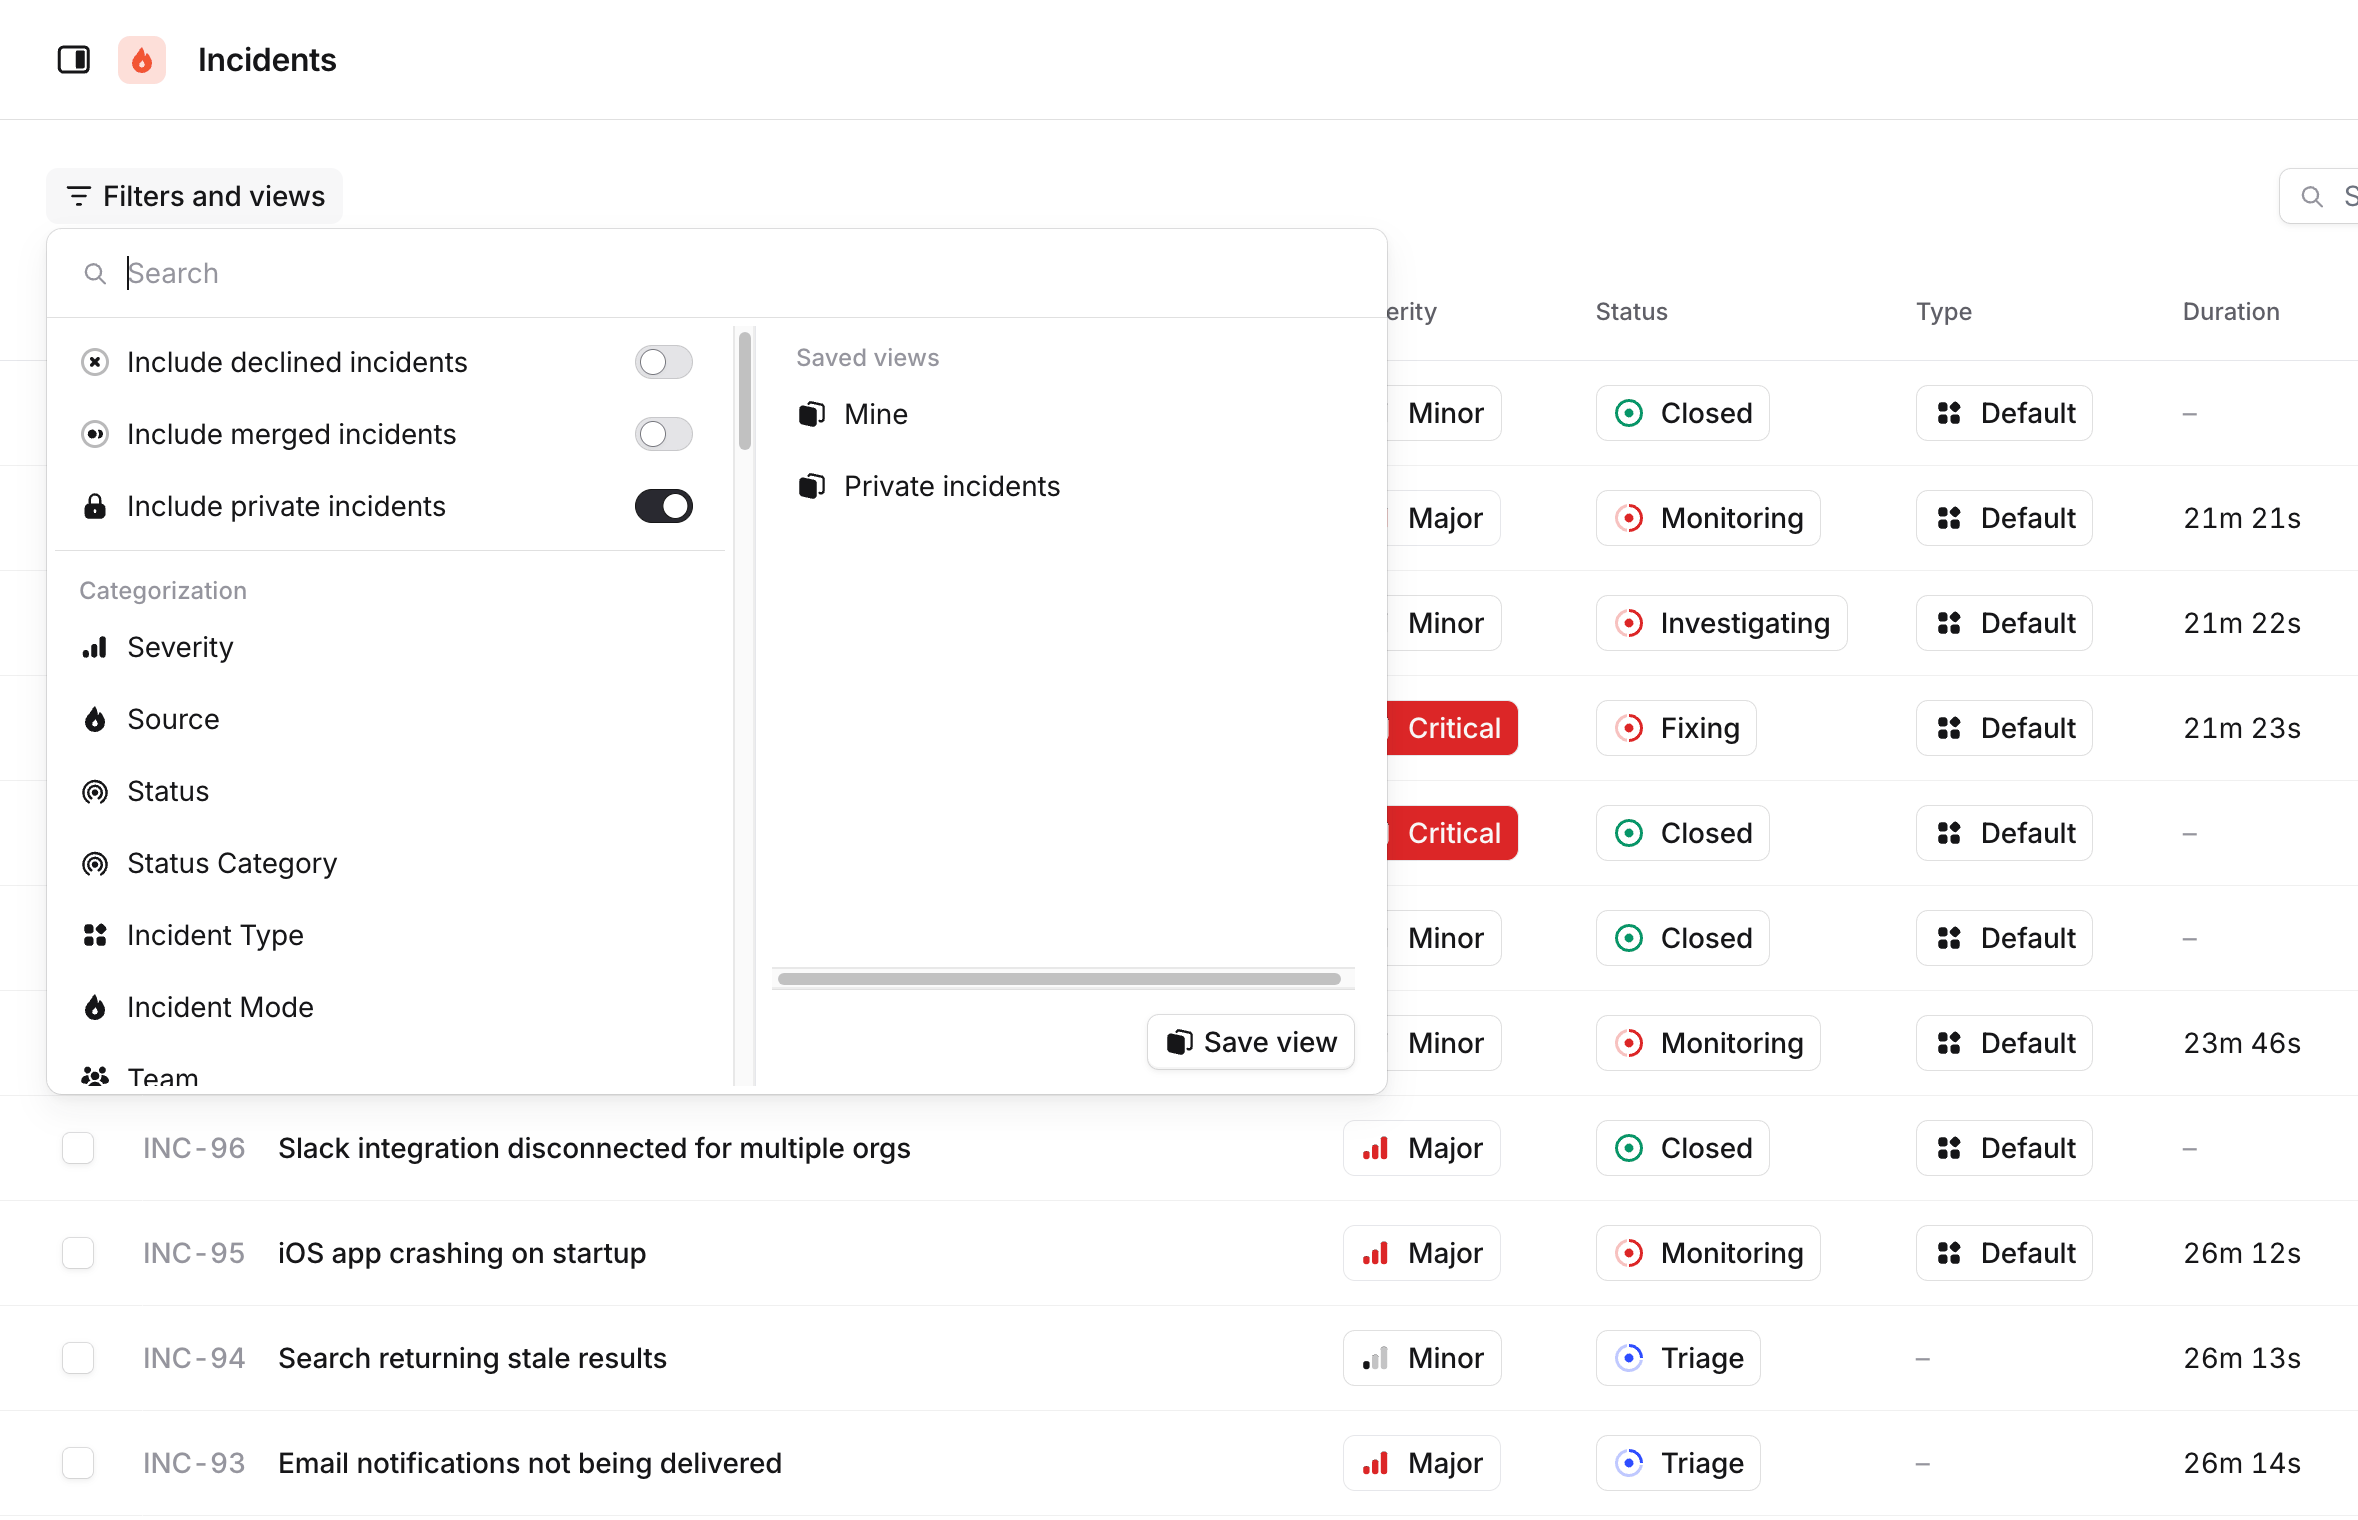
Task: Open the Investigating status dropdown
Action: pyautogui.click(x=1721, y=623)
